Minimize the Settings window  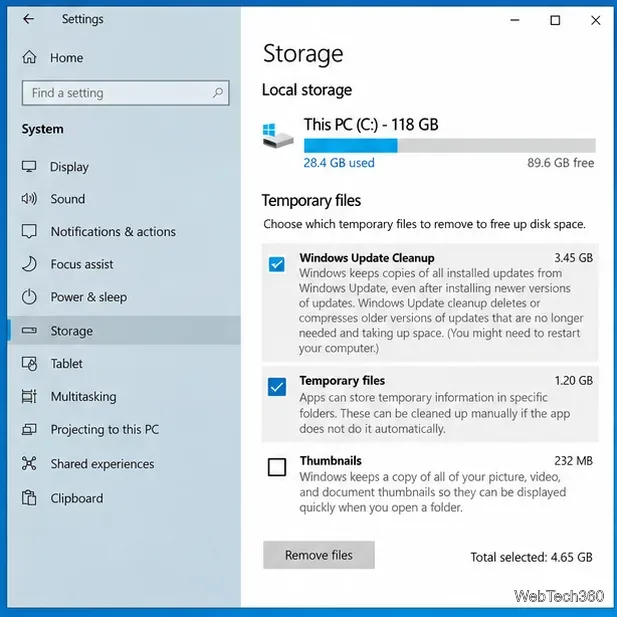pyautogui.click(x=515, y=20)
